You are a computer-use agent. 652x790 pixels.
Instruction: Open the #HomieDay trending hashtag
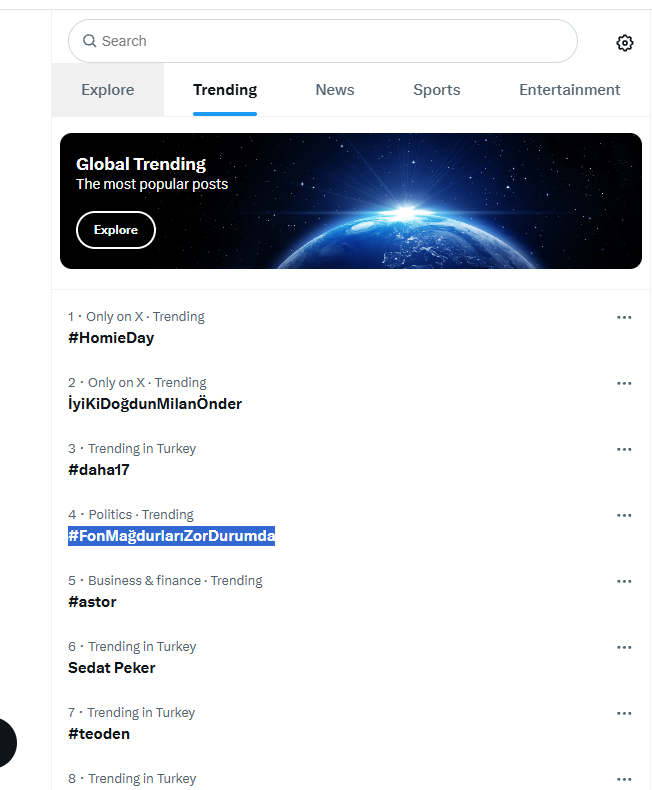[111, 338]
